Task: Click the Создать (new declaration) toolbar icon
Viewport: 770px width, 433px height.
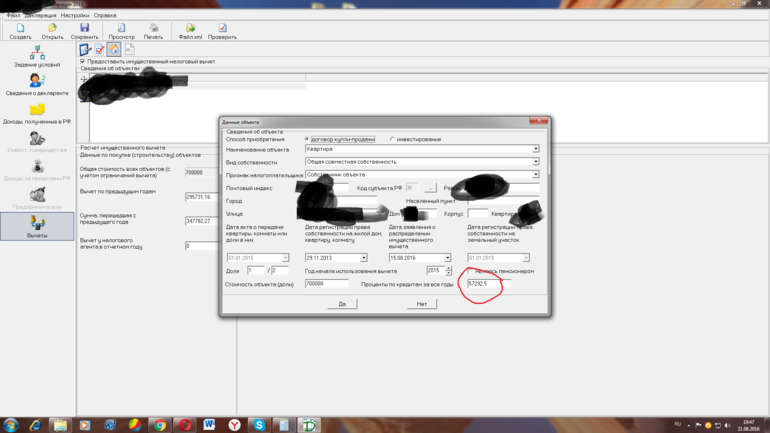Action: [20, 30]
